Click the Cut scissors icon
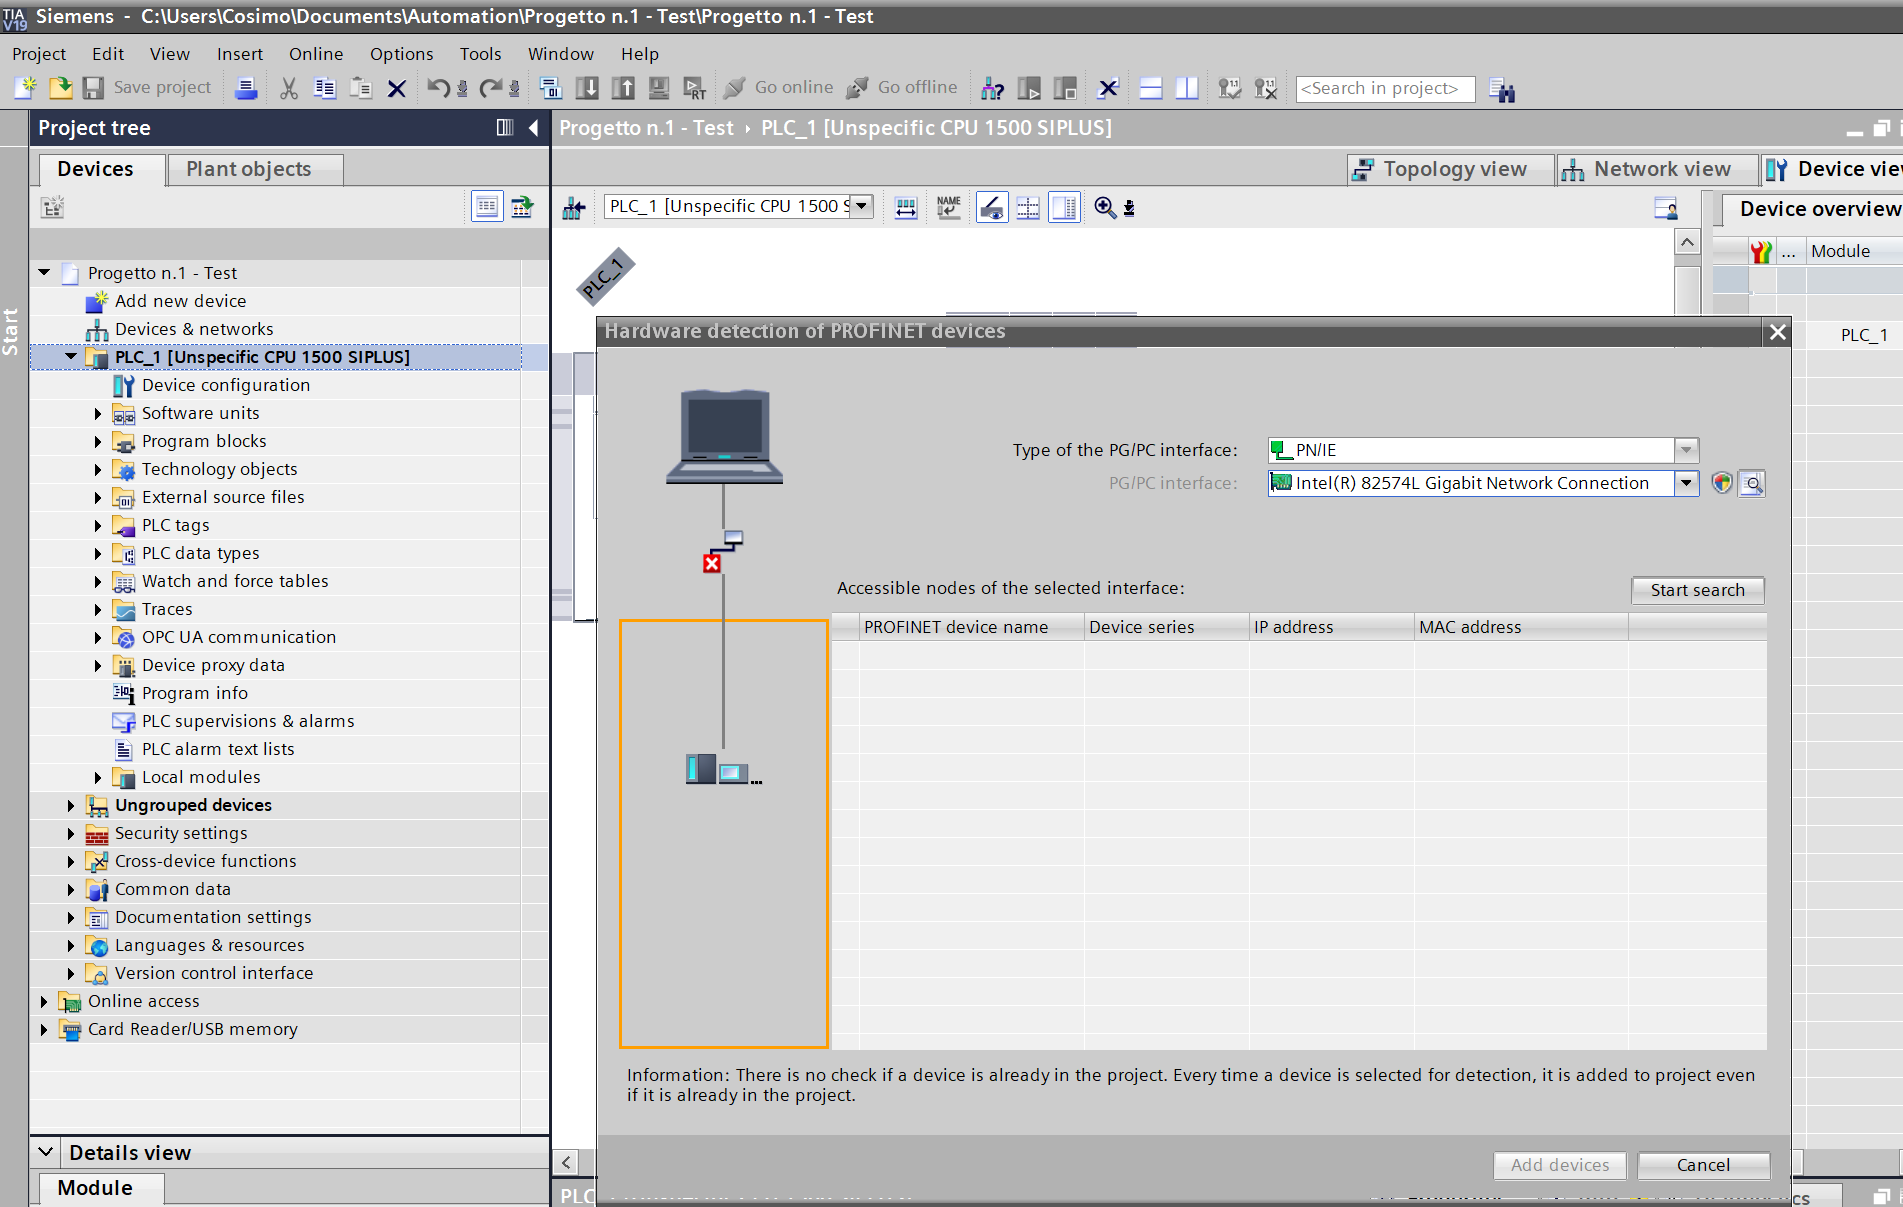Viewport: 1903px width, 1207px height. (x=289, y=89)
